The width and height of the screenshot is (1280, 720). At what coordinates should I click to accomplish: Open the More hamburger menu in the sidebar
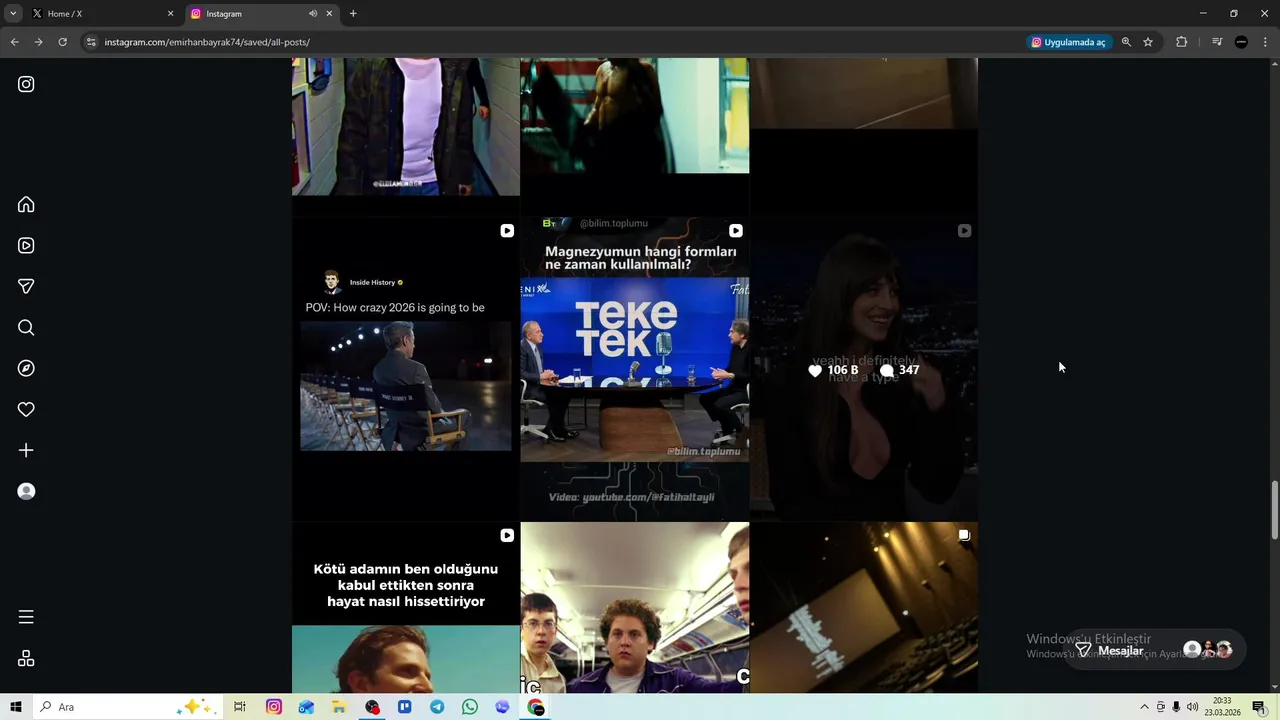[26, 617]
